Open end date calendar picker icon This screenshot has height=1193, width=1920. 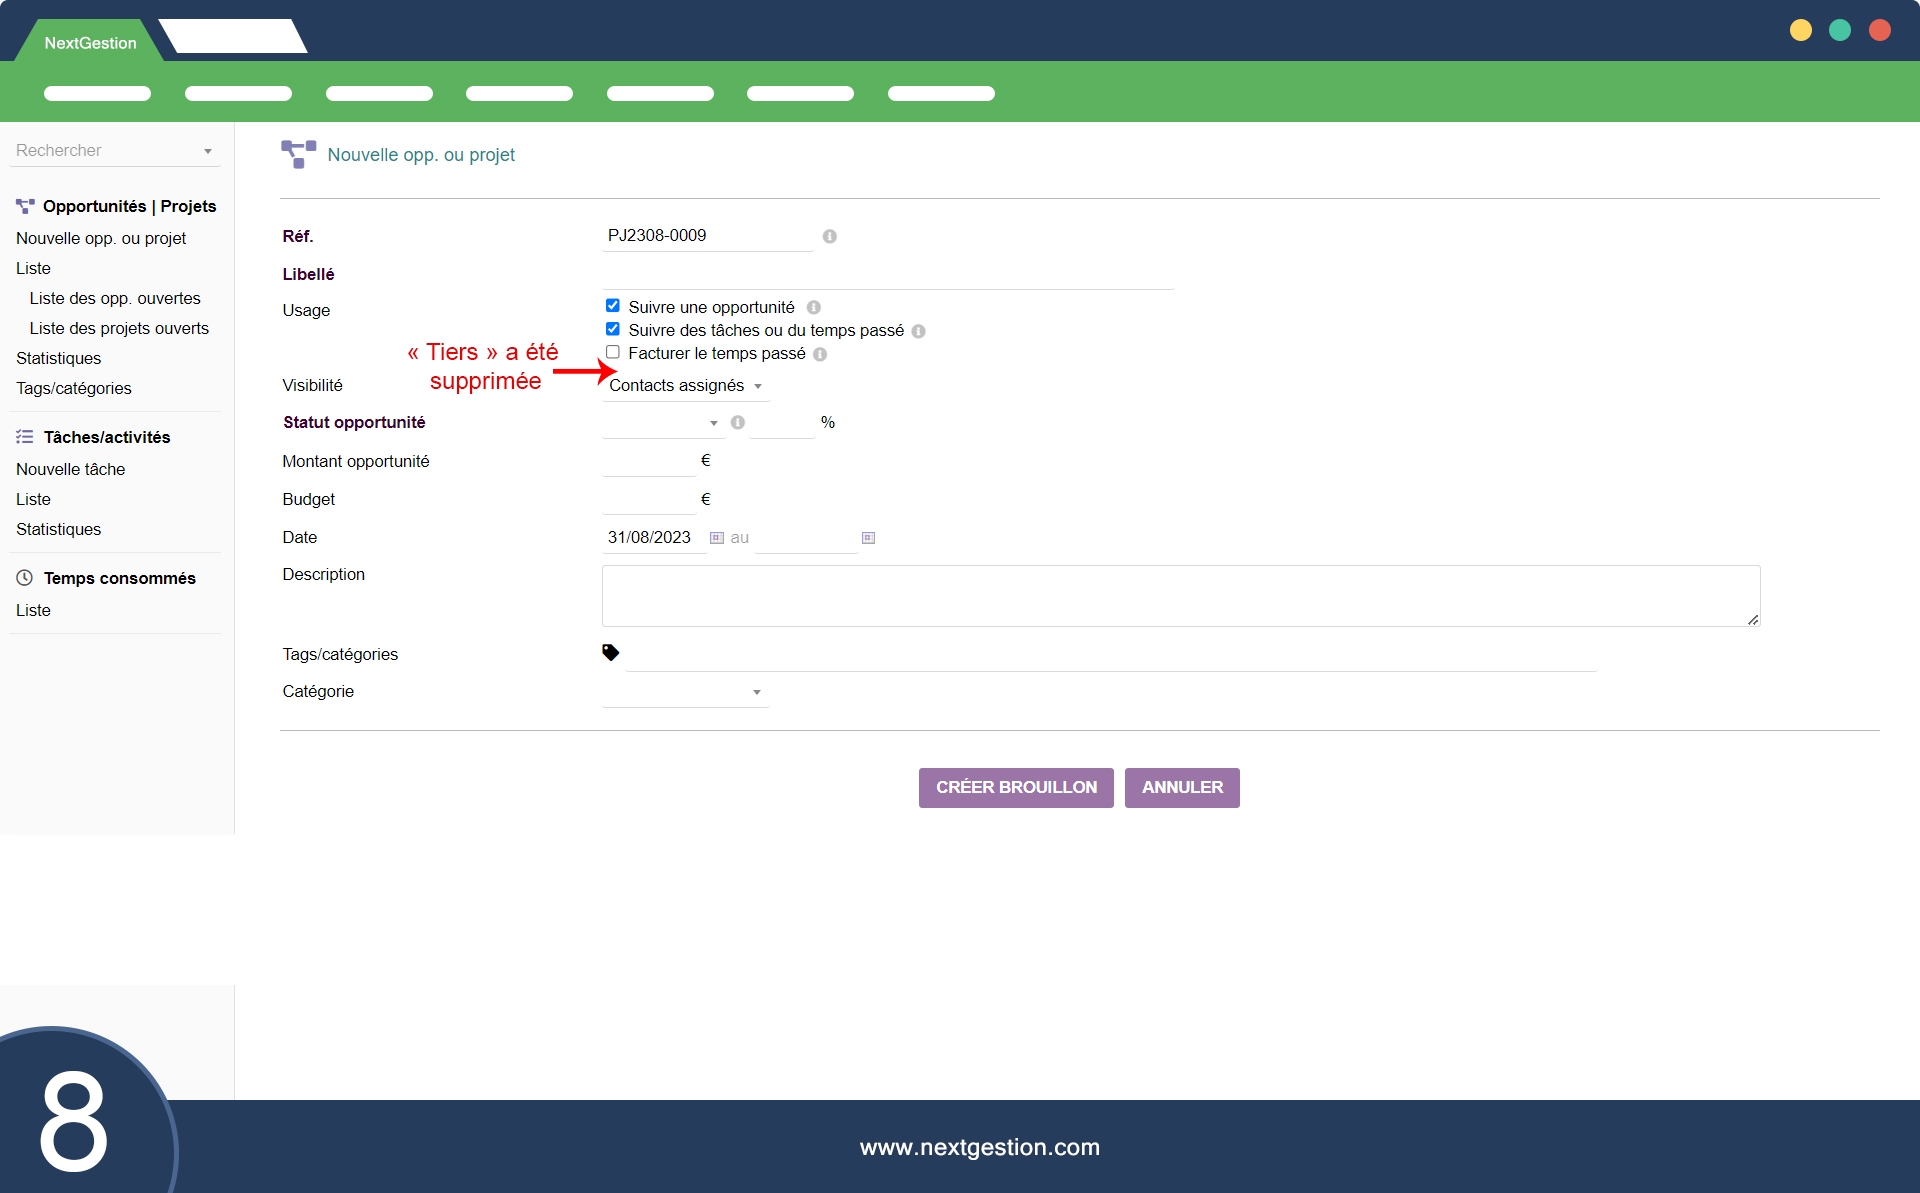coord(868,538)
